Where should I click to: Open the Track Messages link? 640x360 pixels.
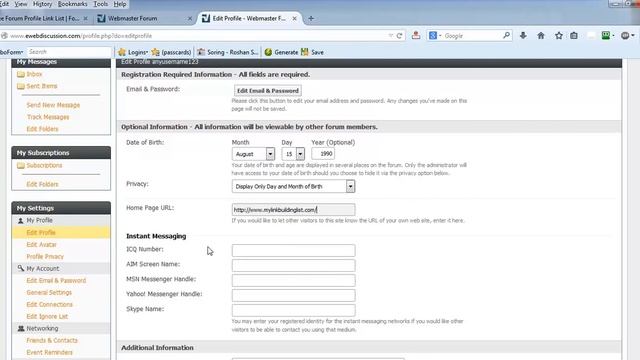(48, 117)
